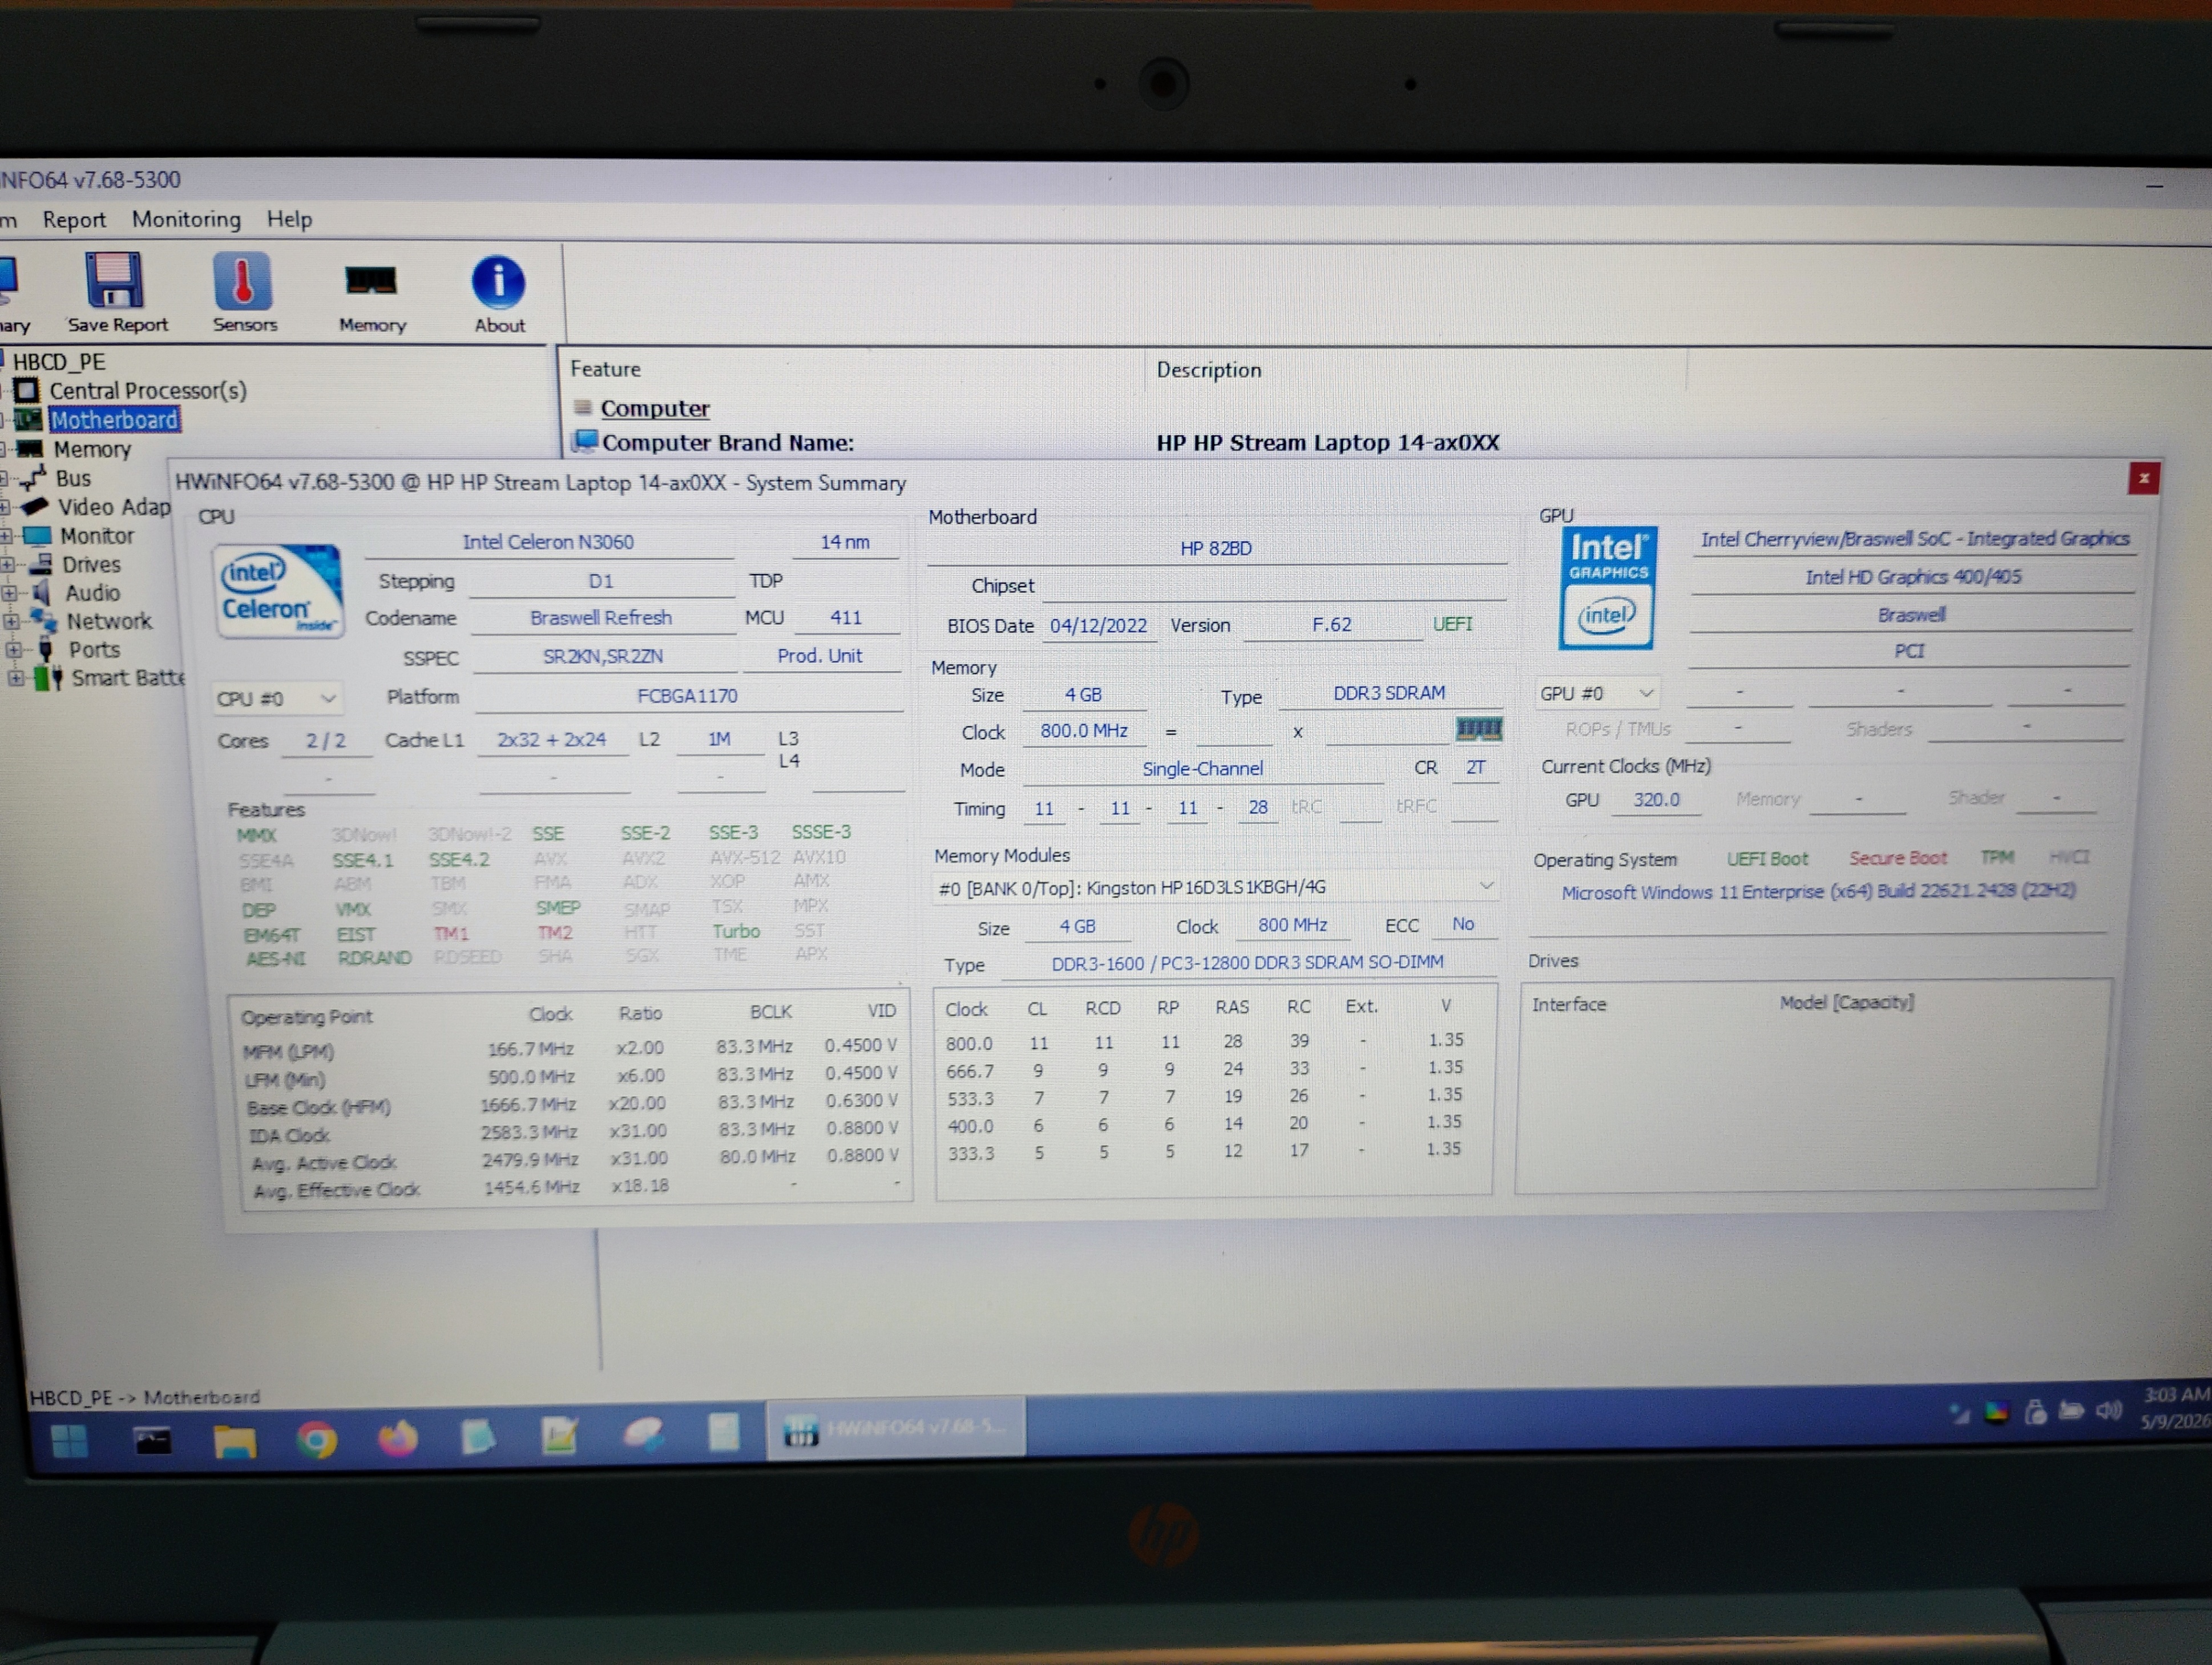
Task: Click the Audio speaker icon in tree
Action: click(x=41, y=593)
